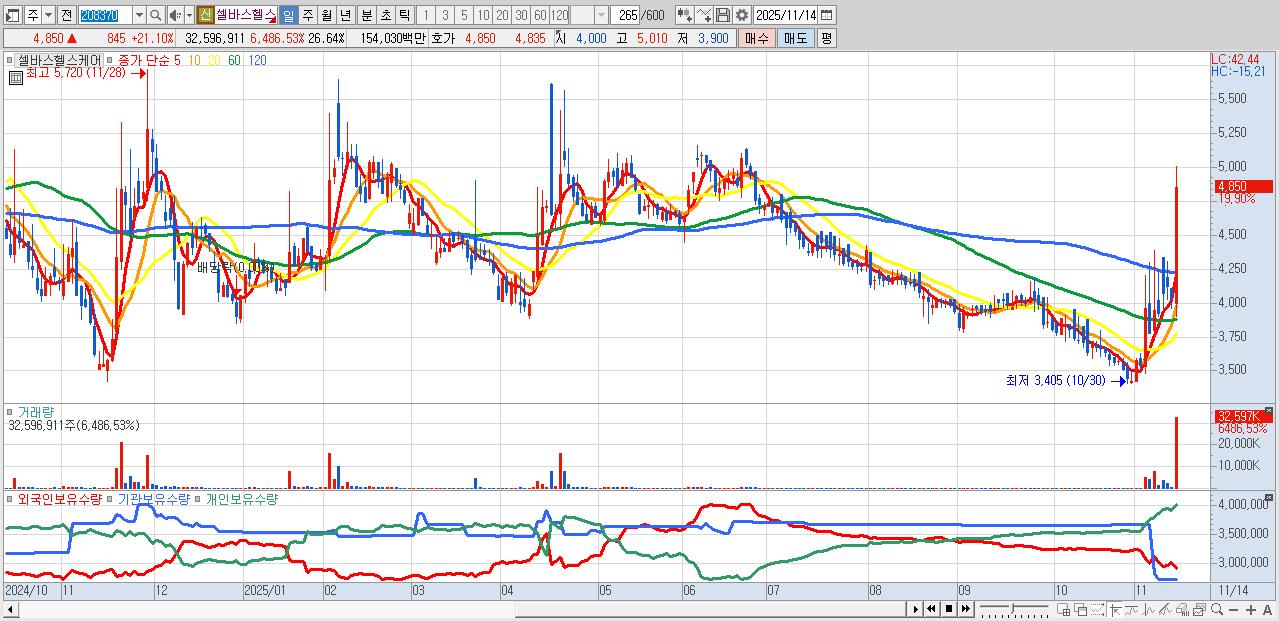Toggle the 거래량 volume indicator marker

[11, 411]
